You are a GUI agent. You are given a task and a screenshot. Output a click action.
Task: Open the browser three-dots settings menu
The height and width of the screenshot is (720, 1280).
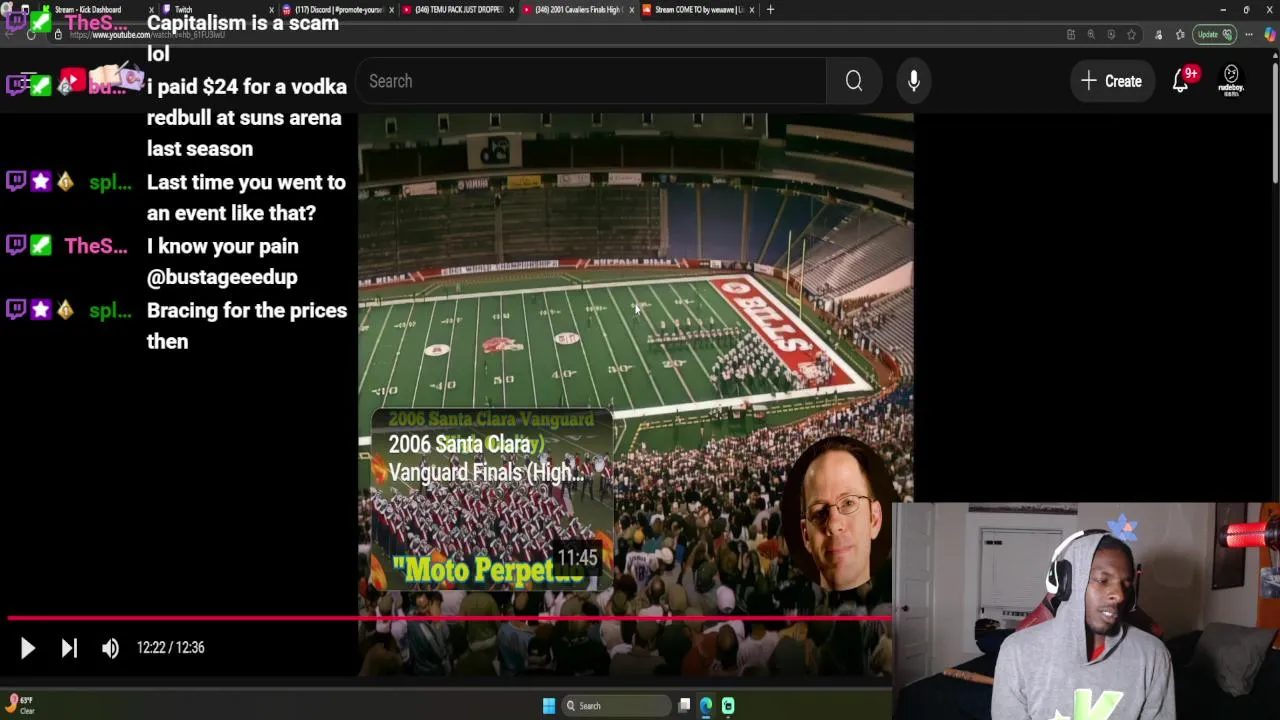[1249, 35]
